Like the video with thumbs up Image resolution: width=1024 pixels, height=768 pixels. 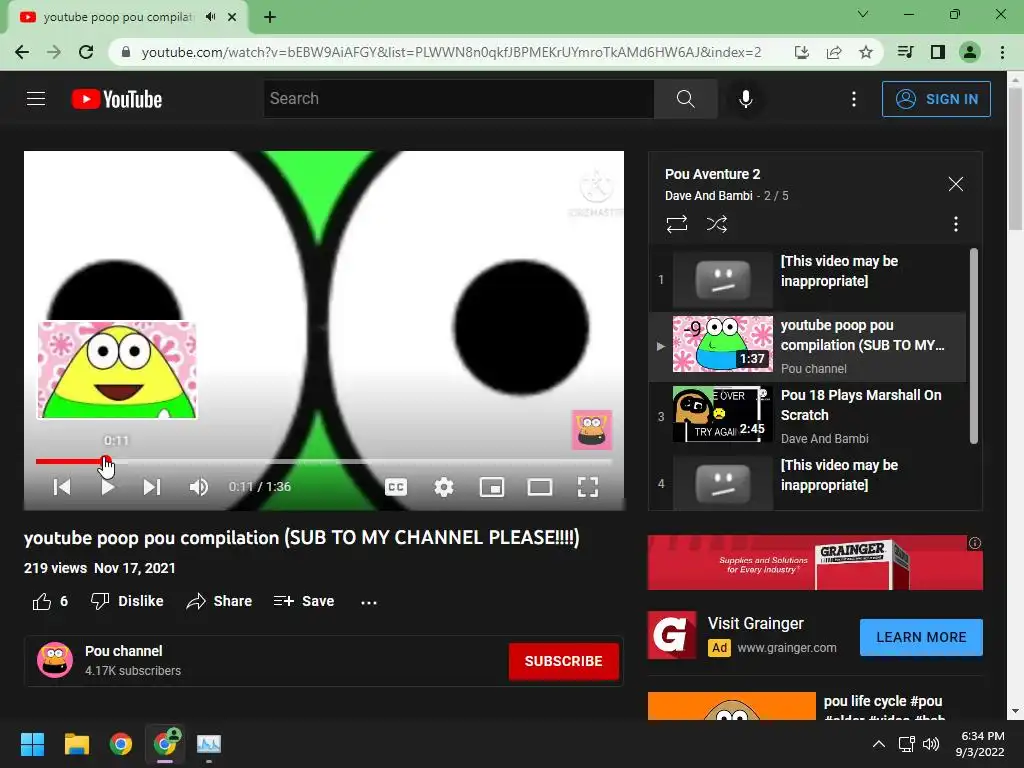[x=50, y=601]
